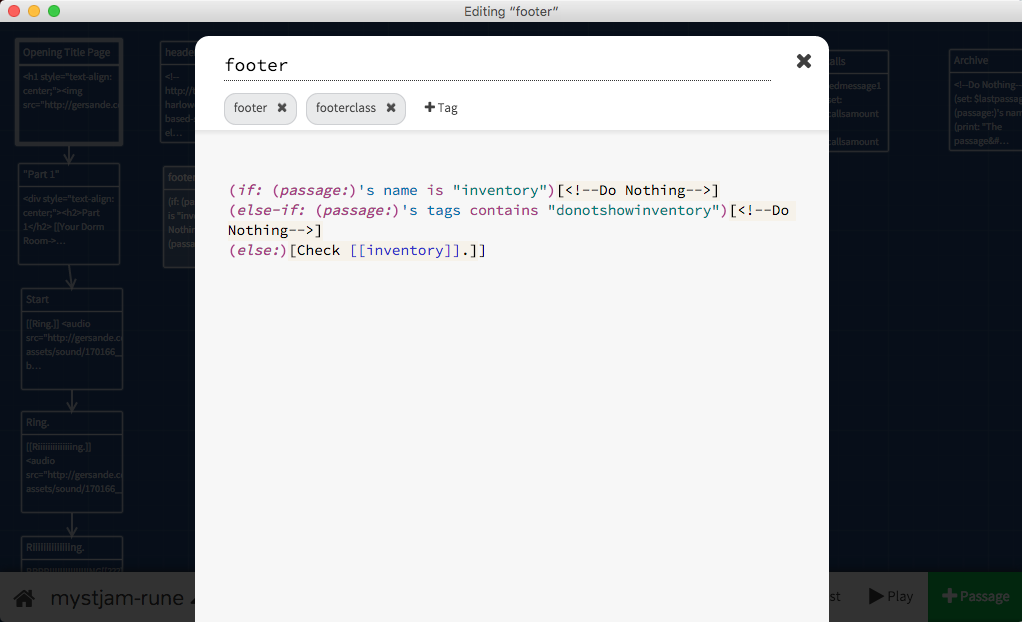Click the [[inventory]] link text in code

click(405, 250)
